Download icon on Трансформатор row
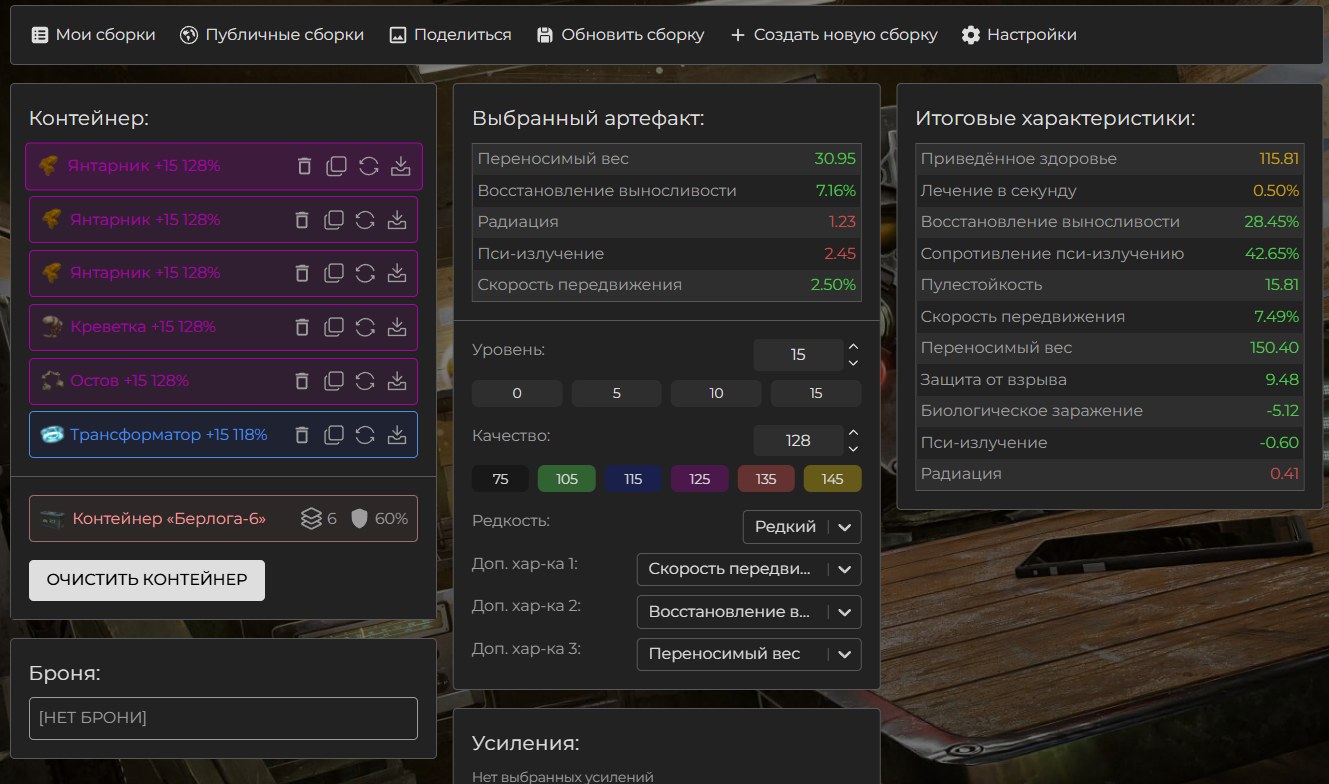 point(397,434)
